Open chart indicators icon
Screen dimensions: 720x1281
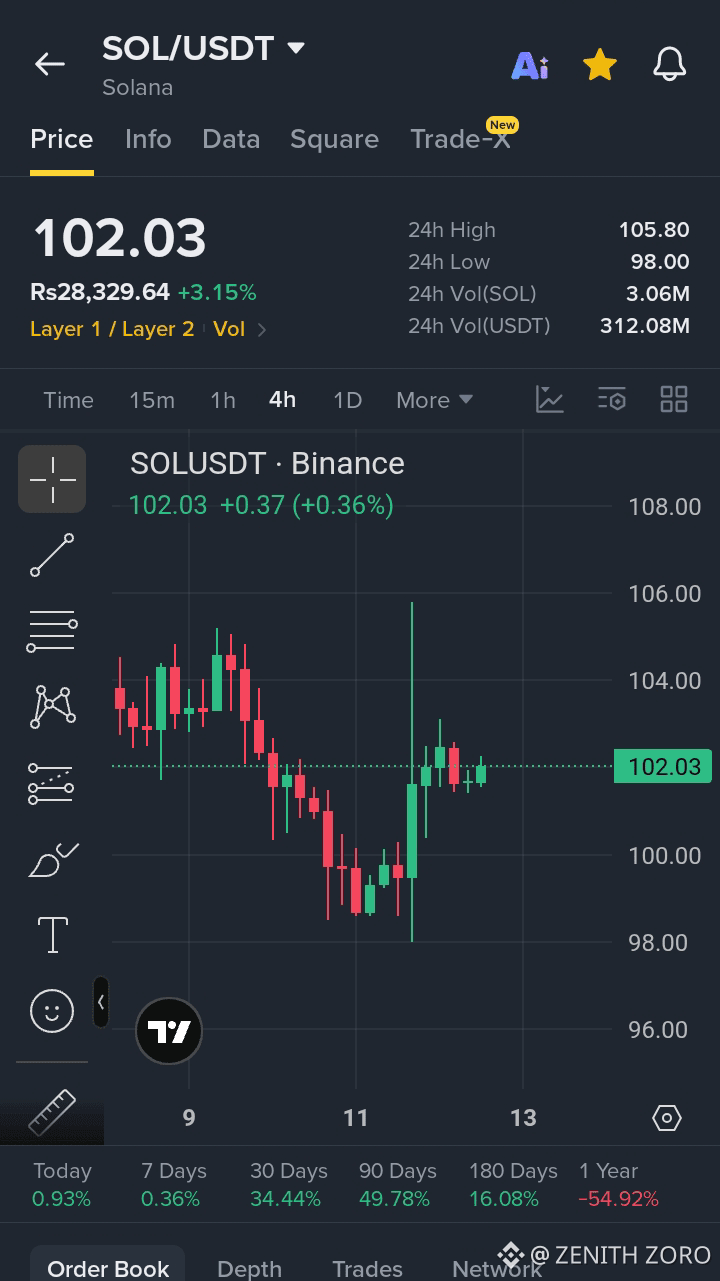click(x=550, y=399)
